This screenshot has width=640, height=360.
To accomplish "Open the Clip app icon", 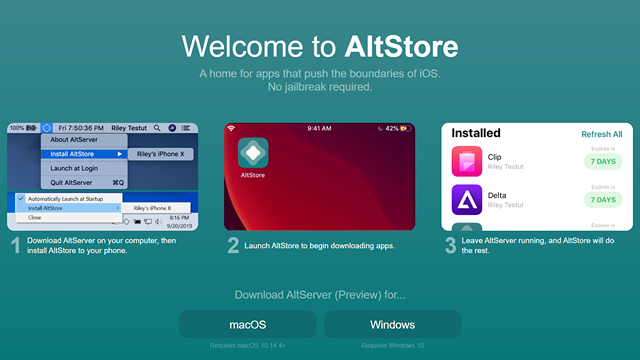I will (x=467, y=161).
